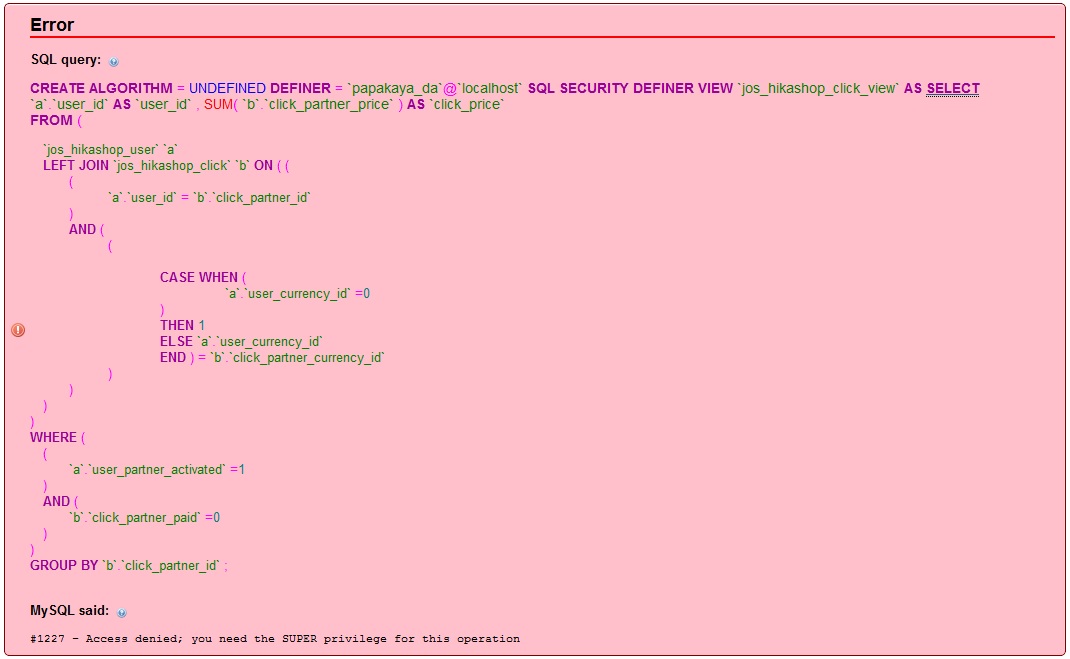The width and height of the screenshot is (1070, 659).
Task: Click the MySQL said: label
Action: tap(70, 611)
